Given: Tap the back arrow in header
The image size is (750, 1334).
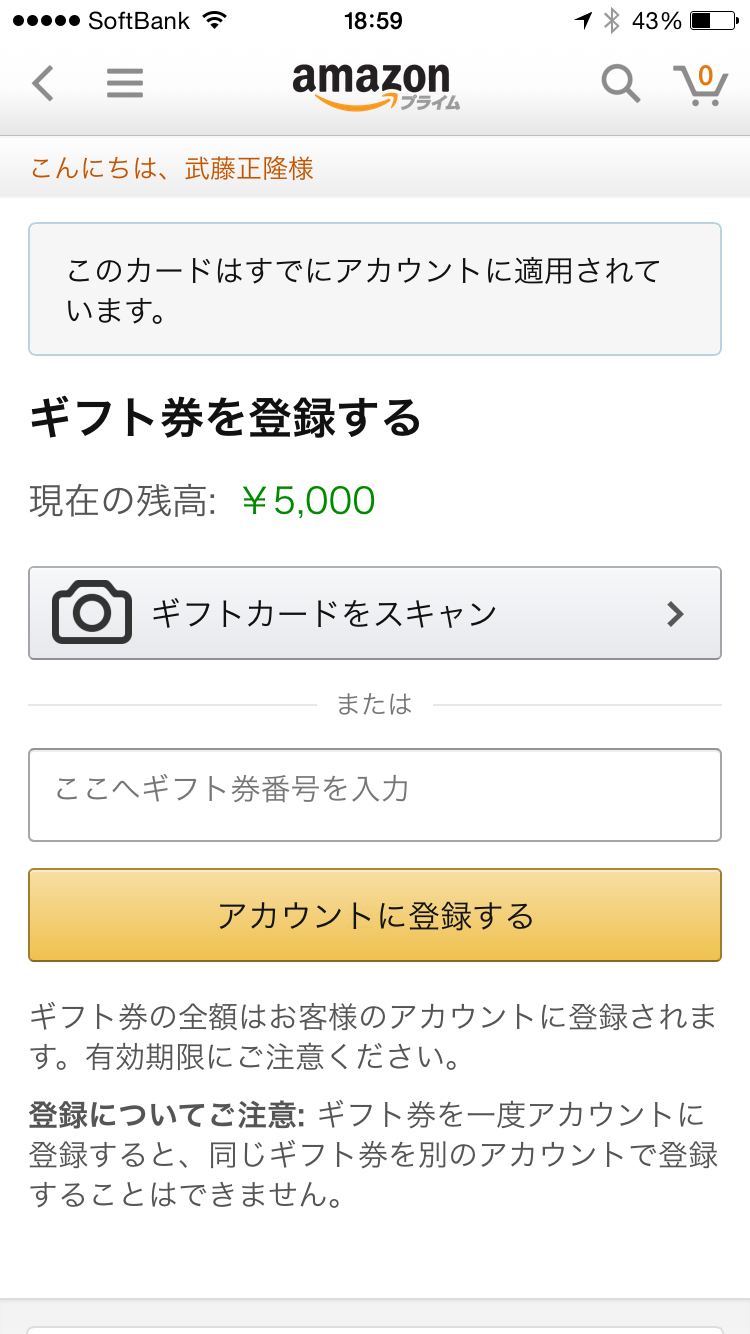Looking at the screenshot, I should pos(43,83).
